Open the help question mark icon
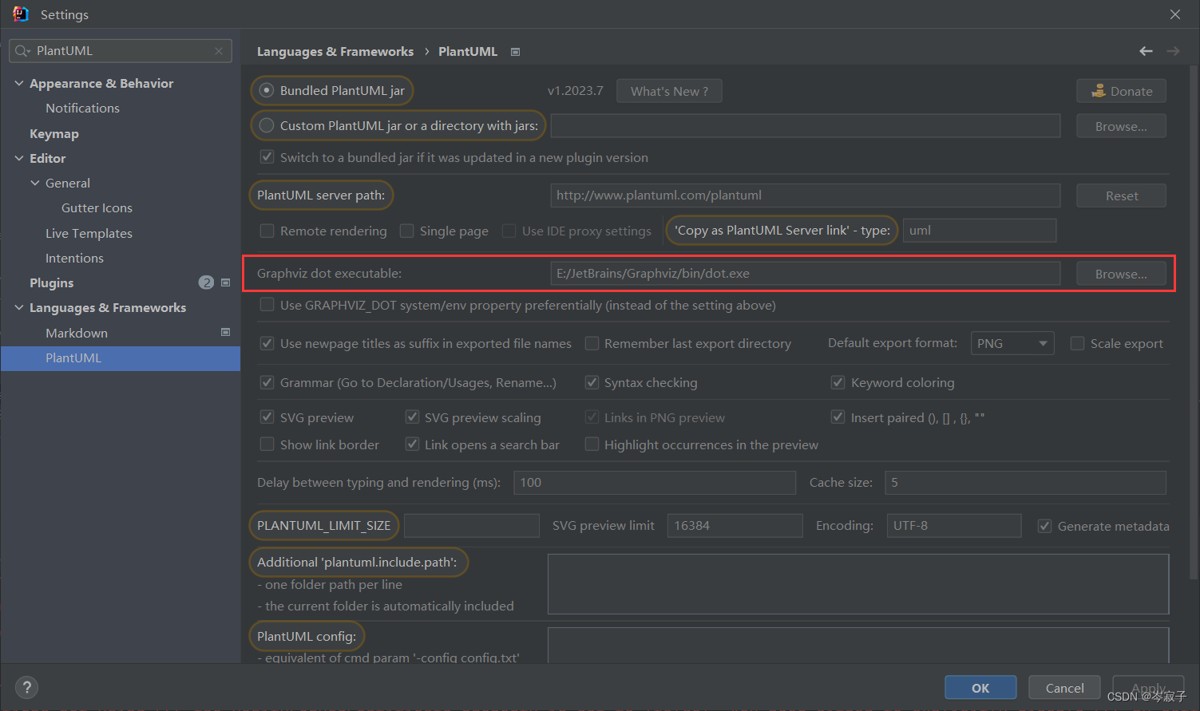 pyautogui.click(x=27, y=687)
